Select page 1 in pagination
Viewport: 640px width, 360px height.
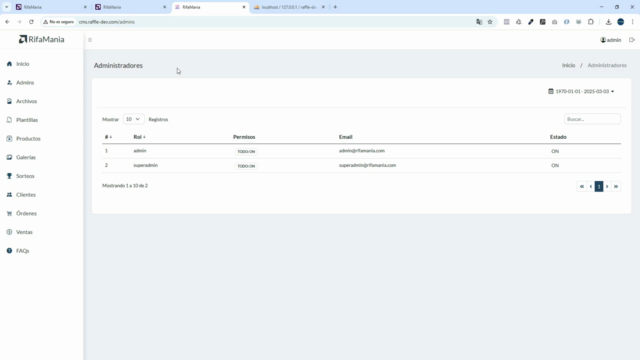(x=599, y=187)
